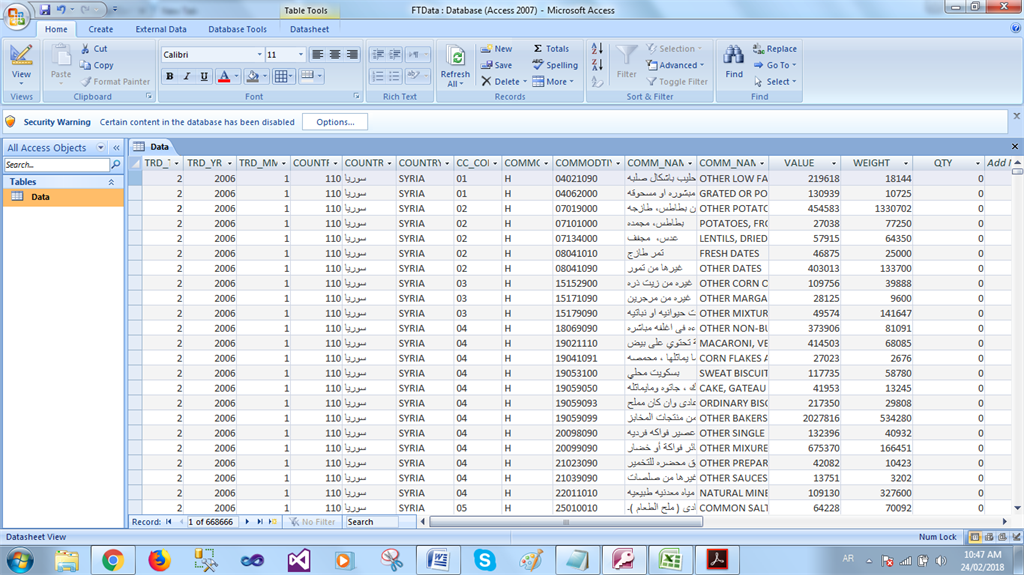The width and height of the screenshot is (1024, 575).
Task: Click the font color button
Action: 224,76
